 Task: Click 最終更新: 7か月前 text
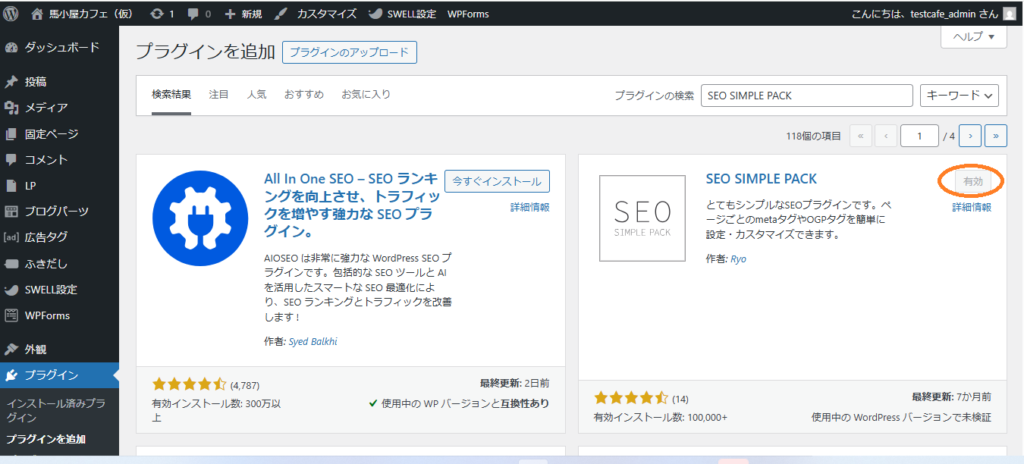952,397
